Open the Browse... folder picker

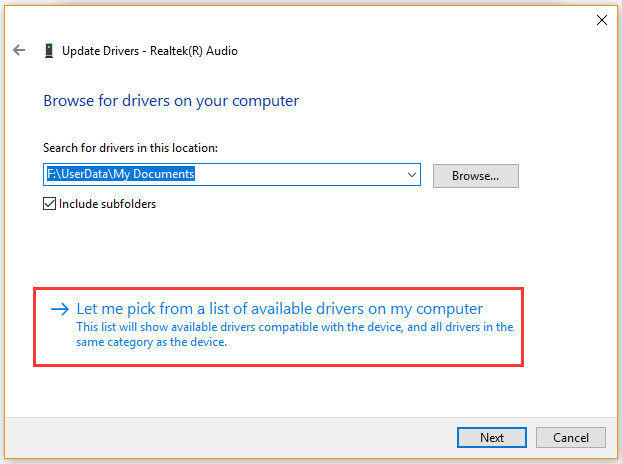tap(475, 176)
